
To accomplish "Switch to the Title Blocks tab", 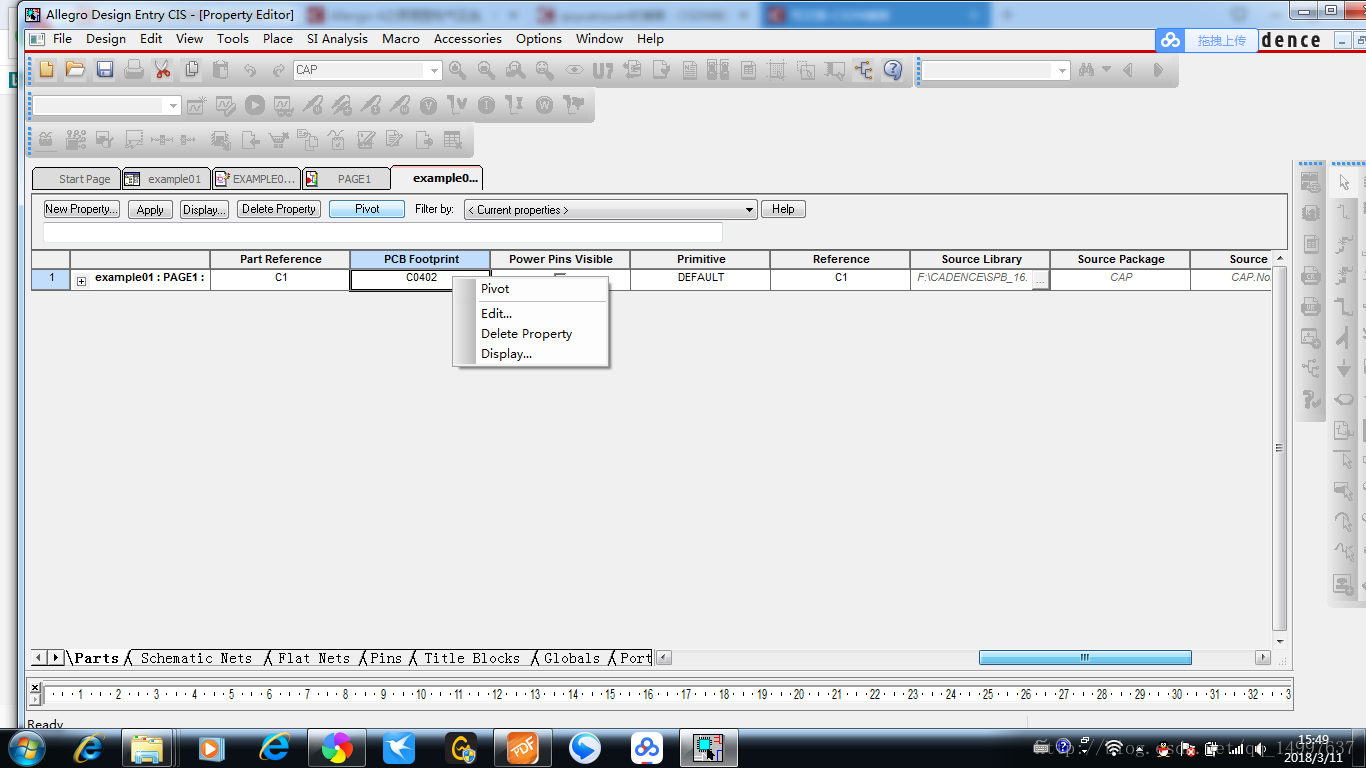I will coord(472,658).
